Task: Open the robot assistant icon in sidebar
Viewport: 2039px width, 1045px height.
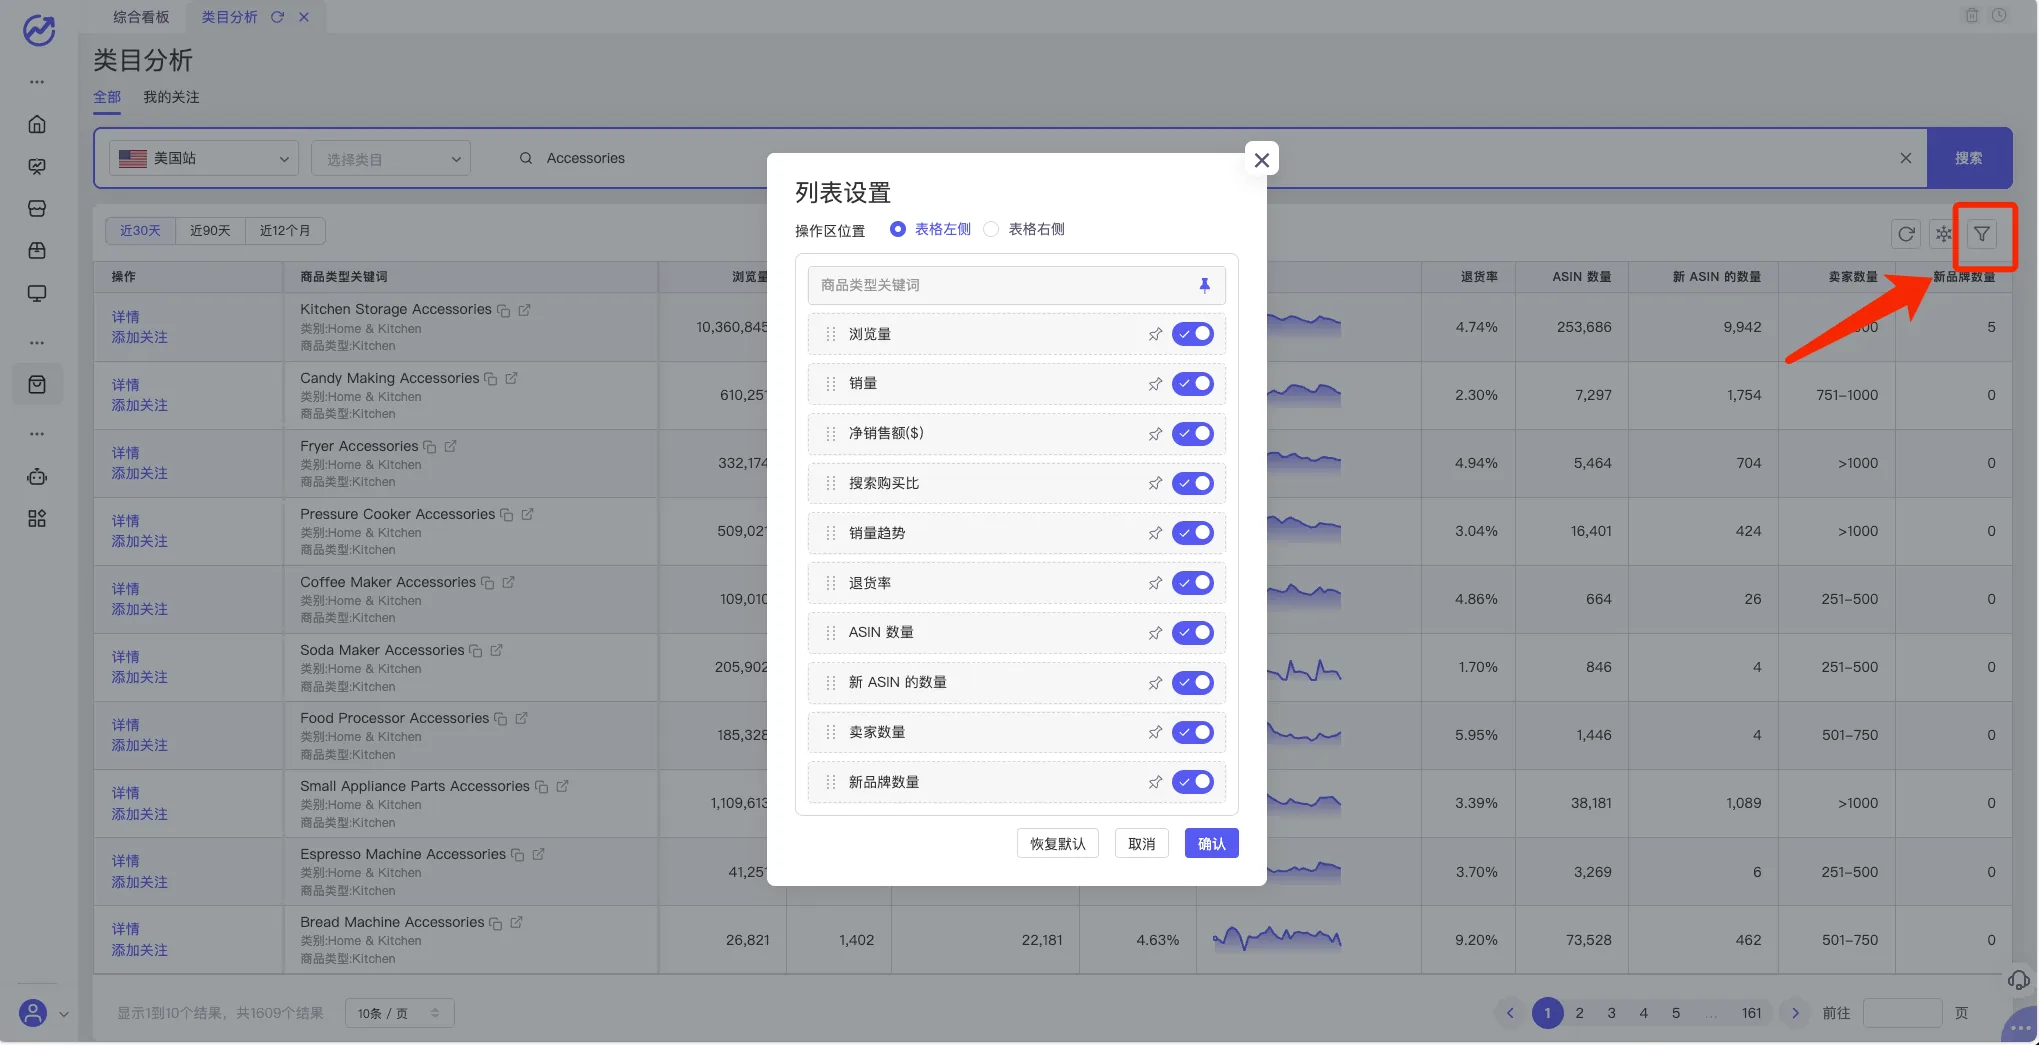Action: (37, 477)
